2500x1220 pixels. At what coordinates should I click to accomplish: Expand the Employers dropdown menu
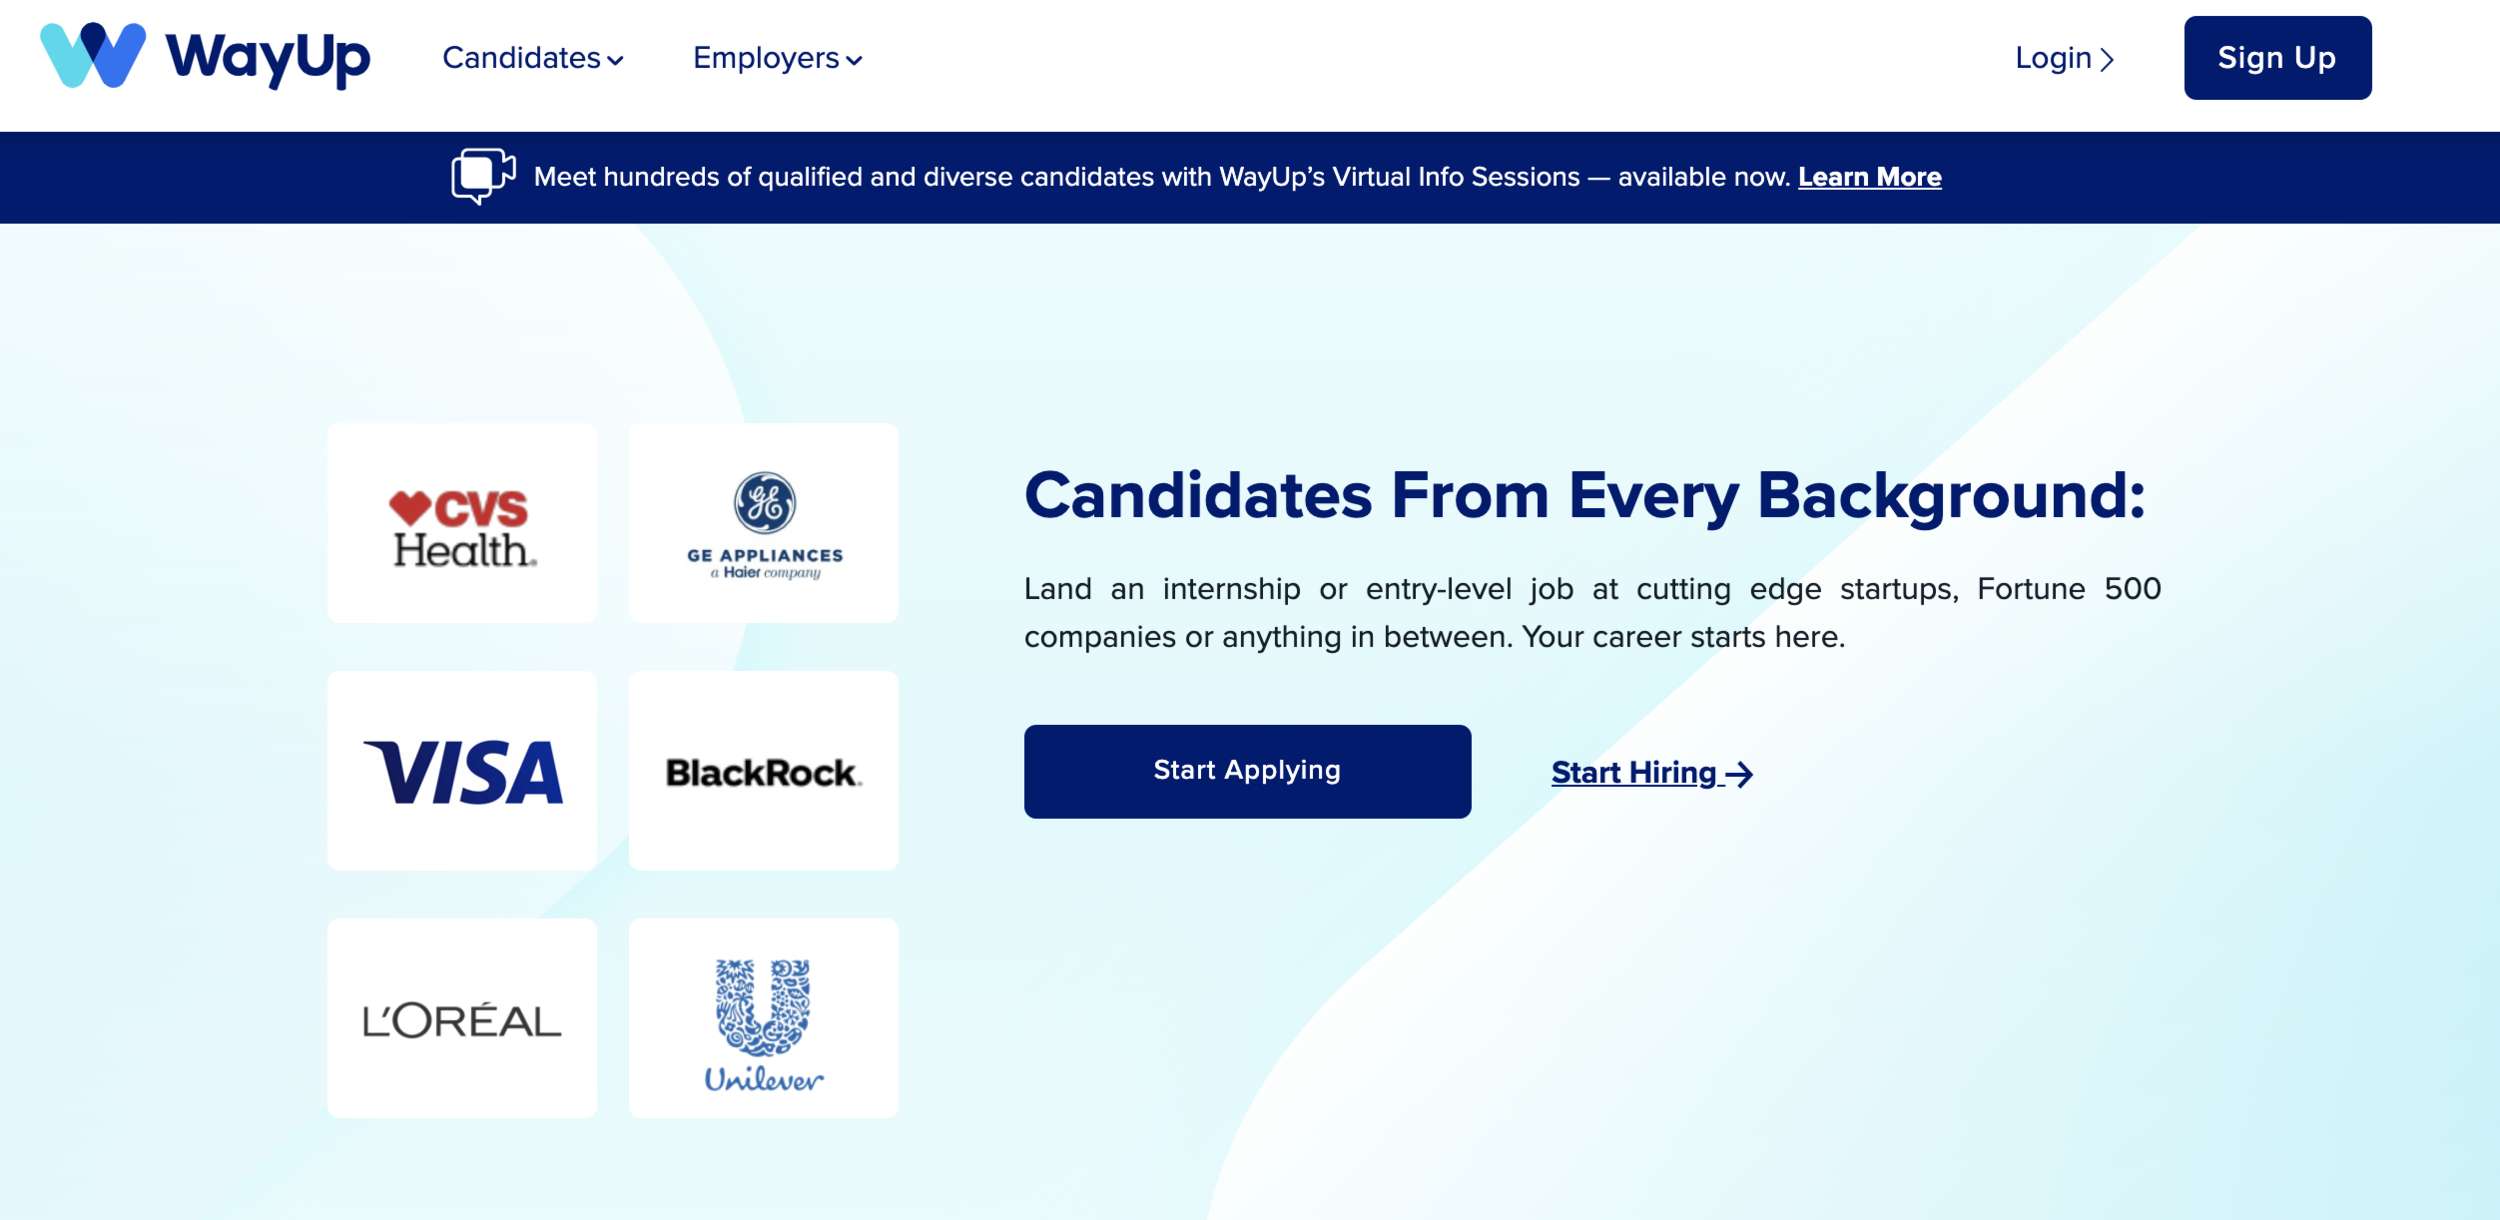tap(780, 56)
